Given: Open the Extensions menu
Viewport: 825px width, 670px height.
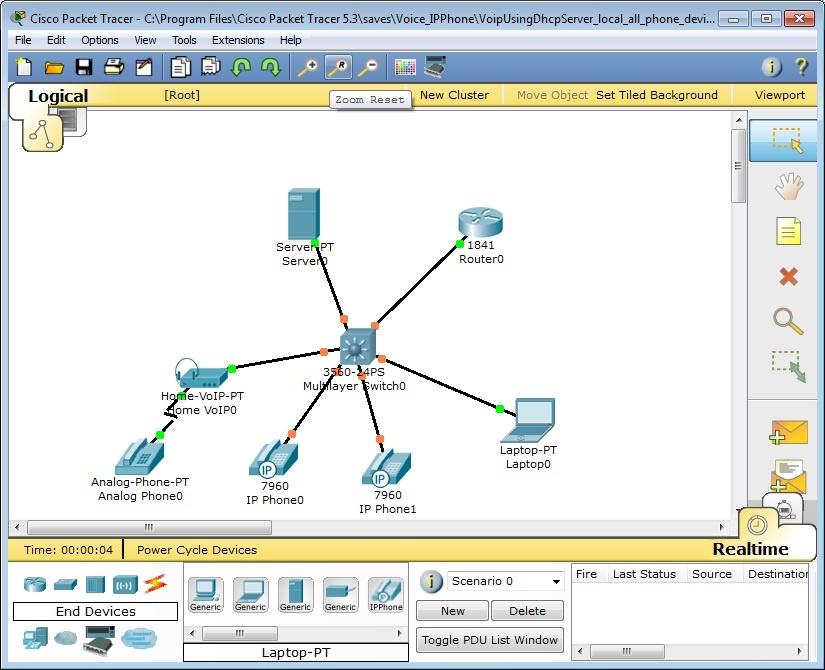Looking at the screenshot, I should click(238, 40).
